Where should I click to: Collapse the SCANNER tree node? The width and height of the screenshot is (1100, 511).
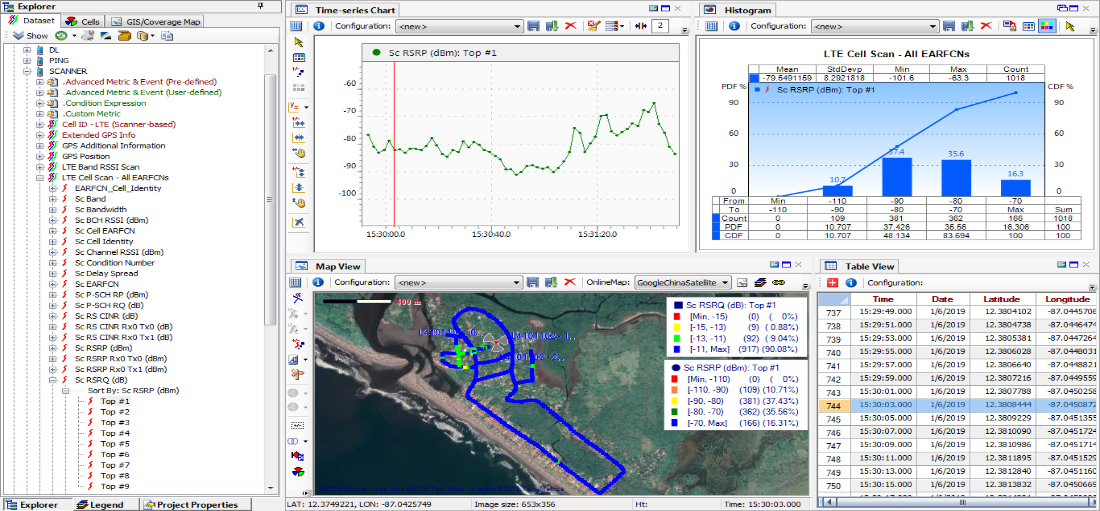27,70
